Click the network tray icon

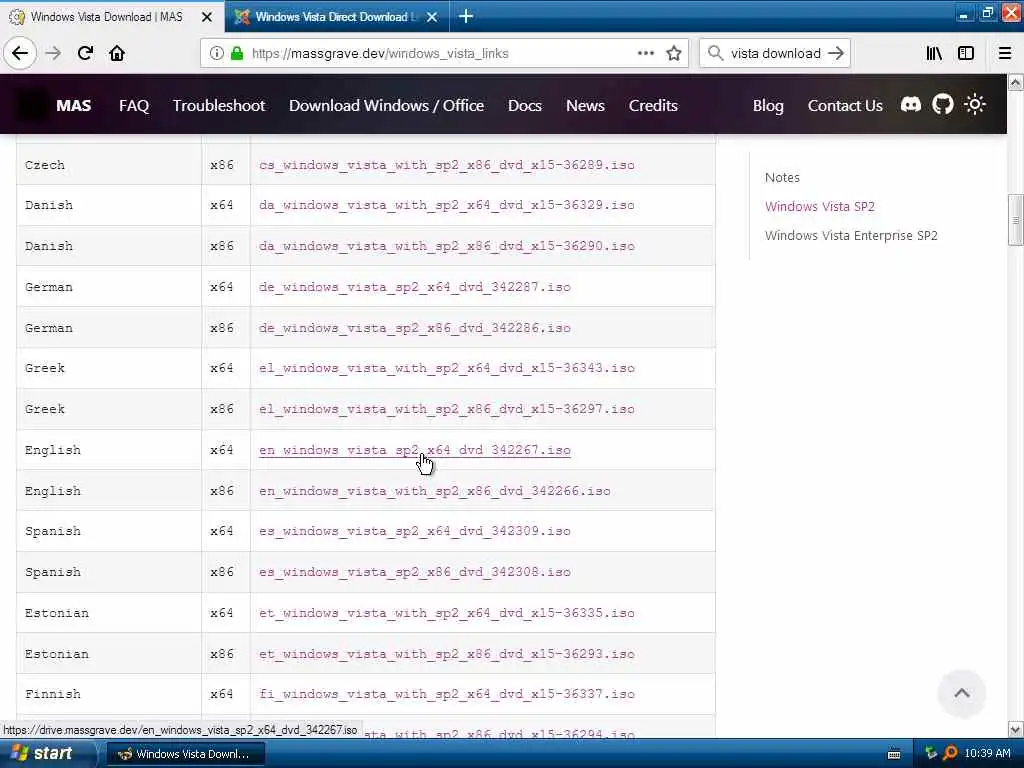931,753
